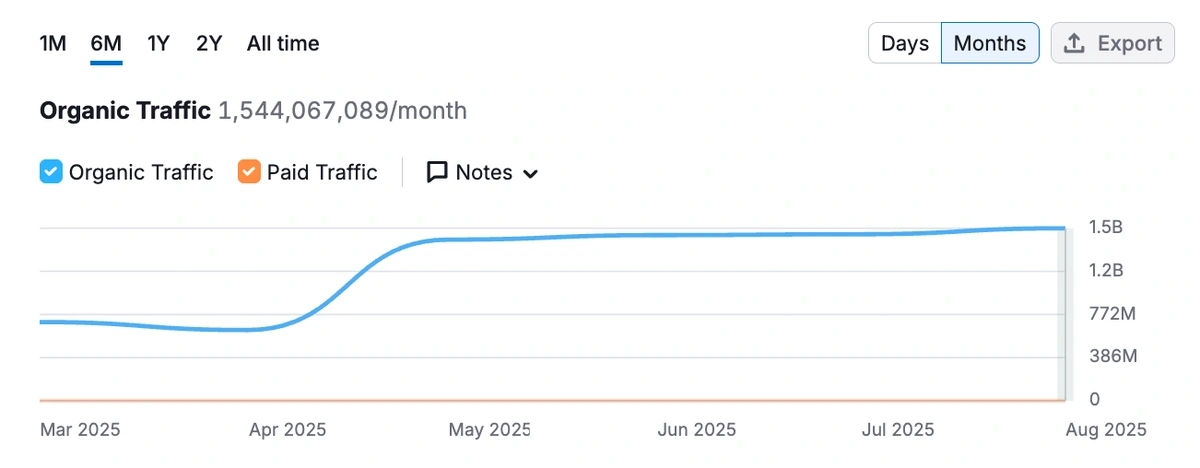Switch to the 2Y time range
Screen dimensions: 1200x468
point(209,43)
